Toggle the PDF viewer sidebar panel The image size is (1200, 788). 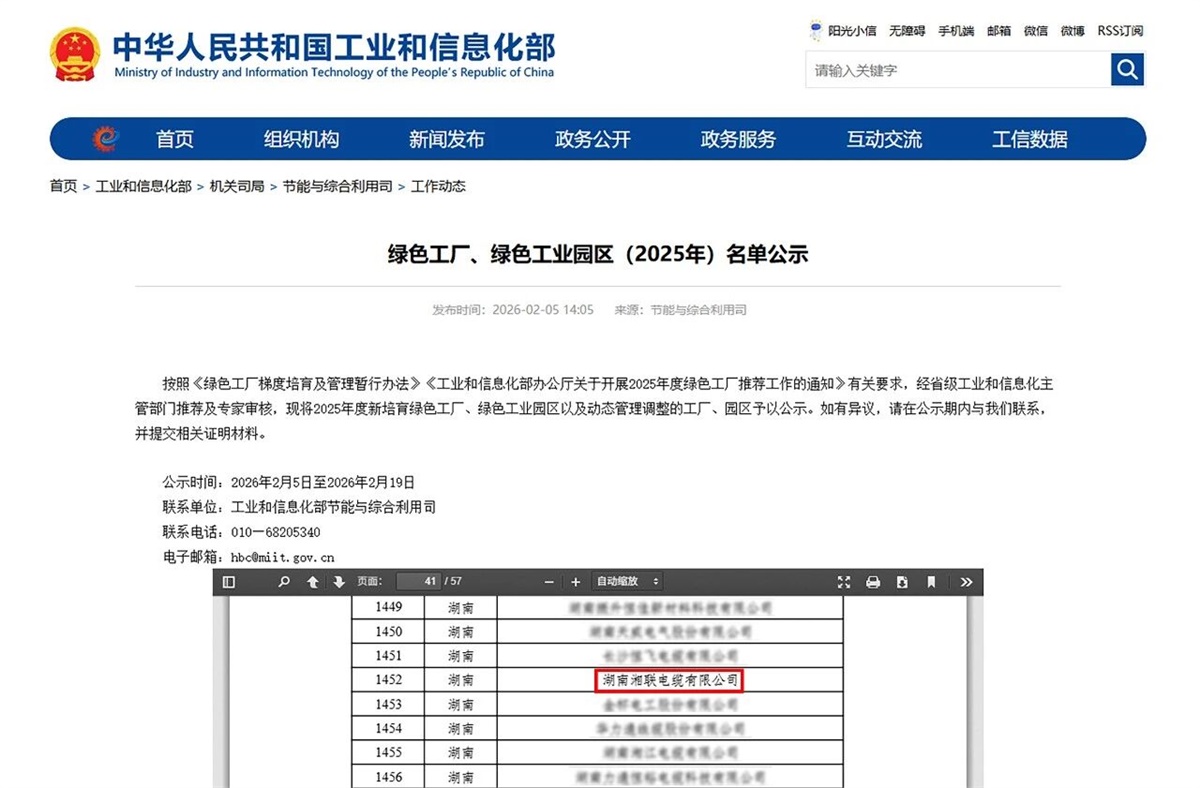[229, 582]
